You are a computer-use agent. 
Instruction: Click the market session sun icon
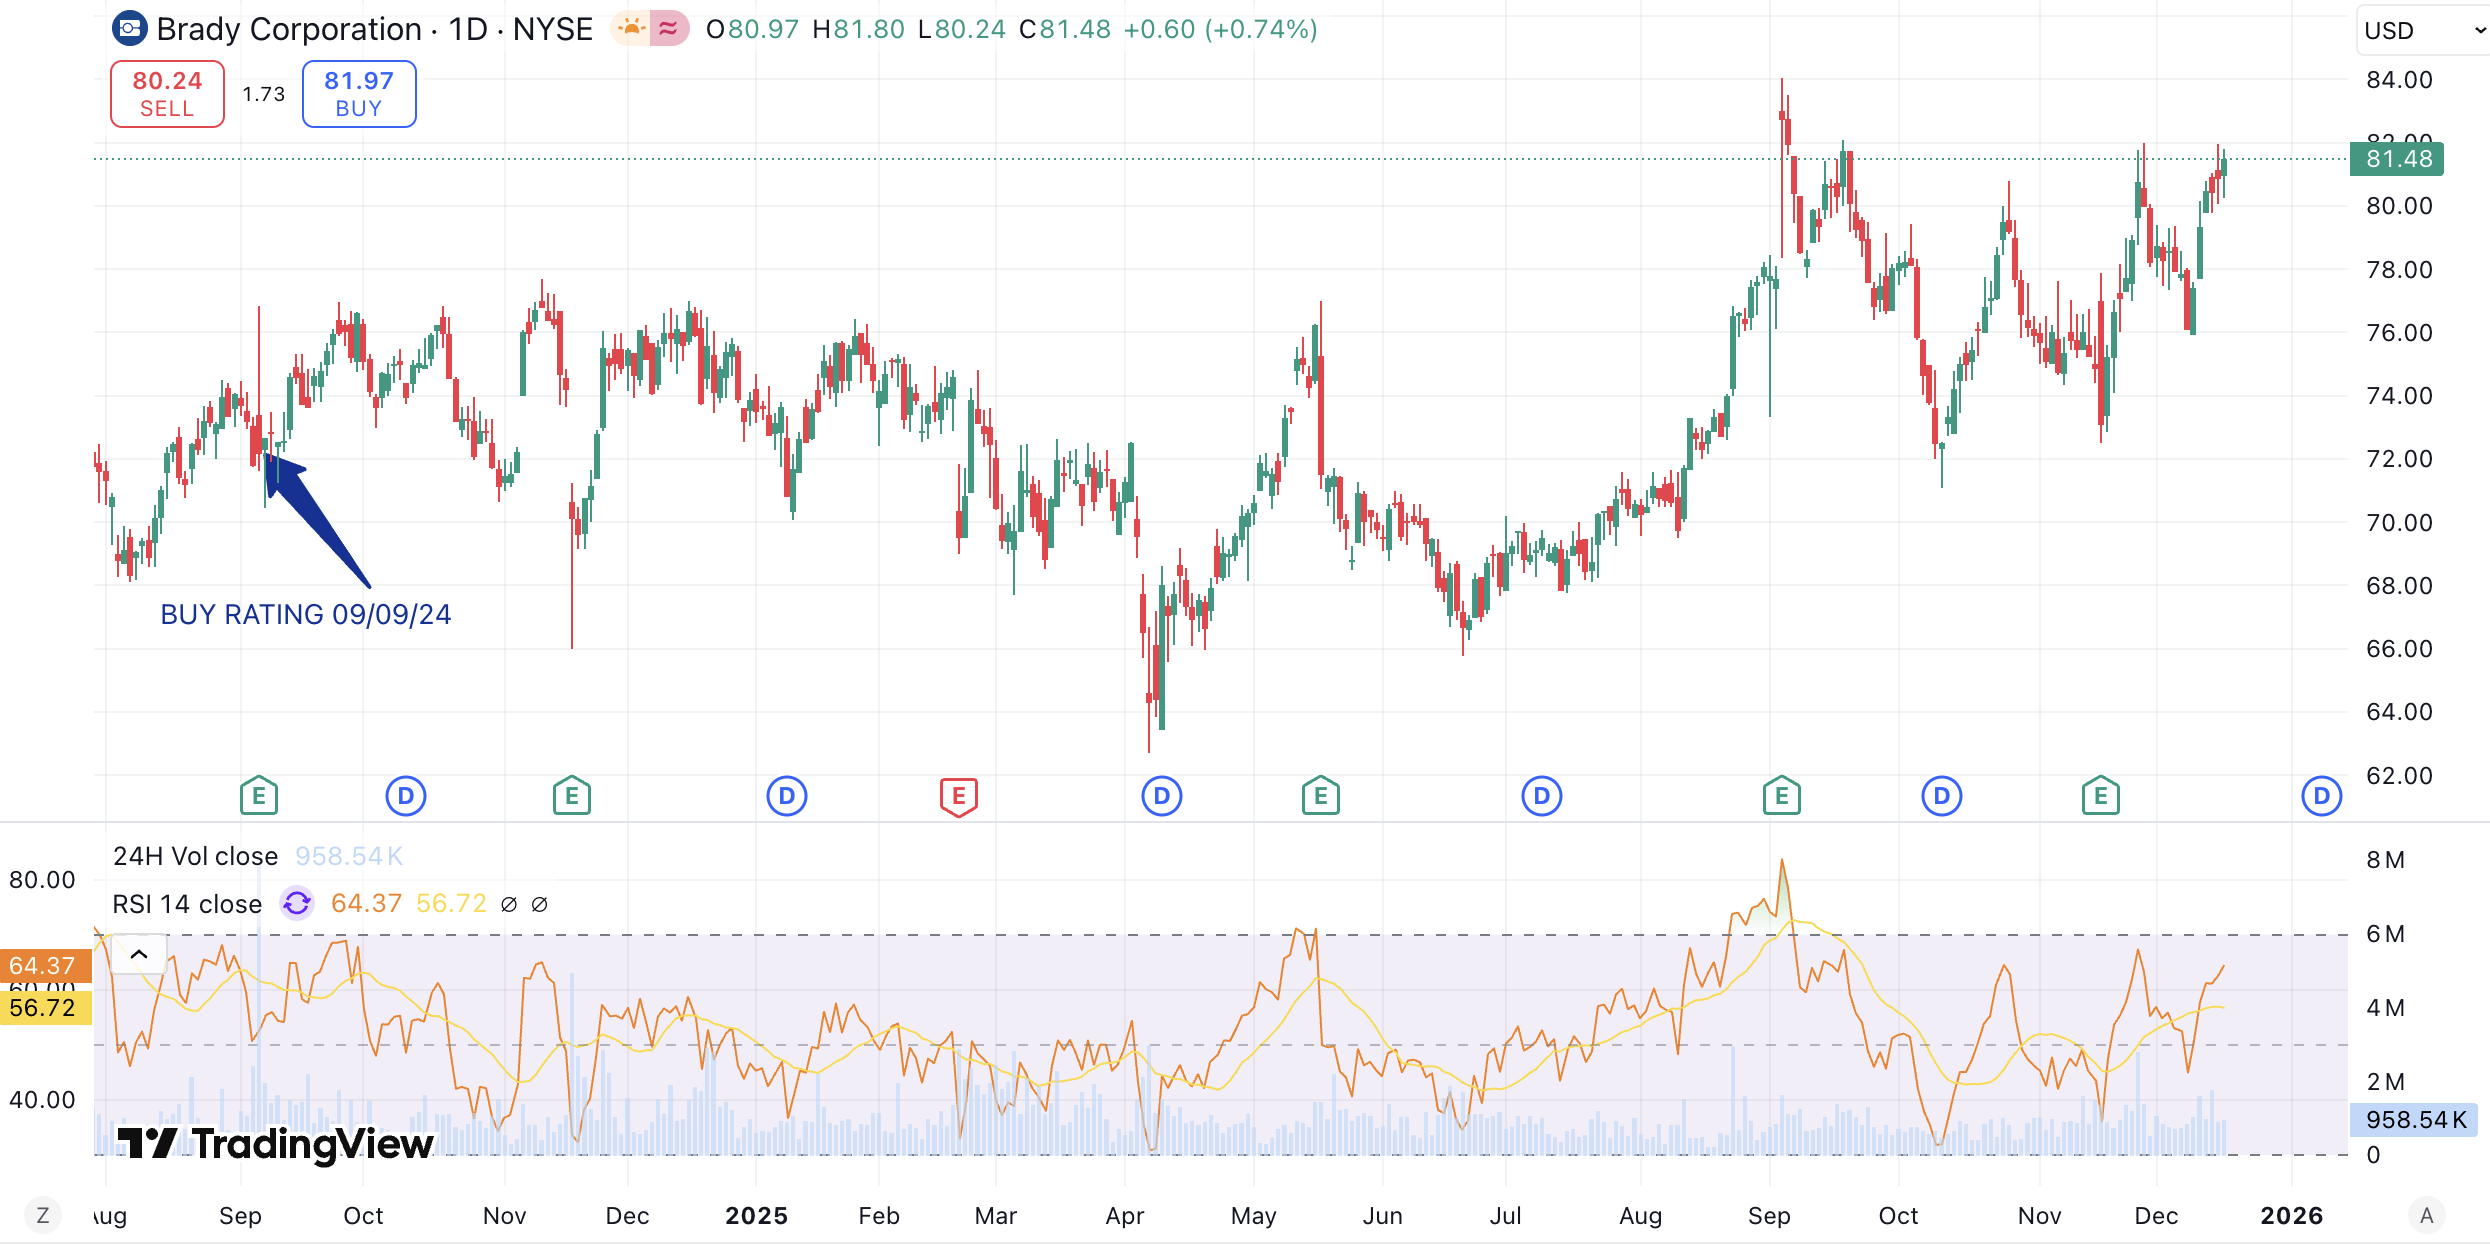[x=631, y=29]
